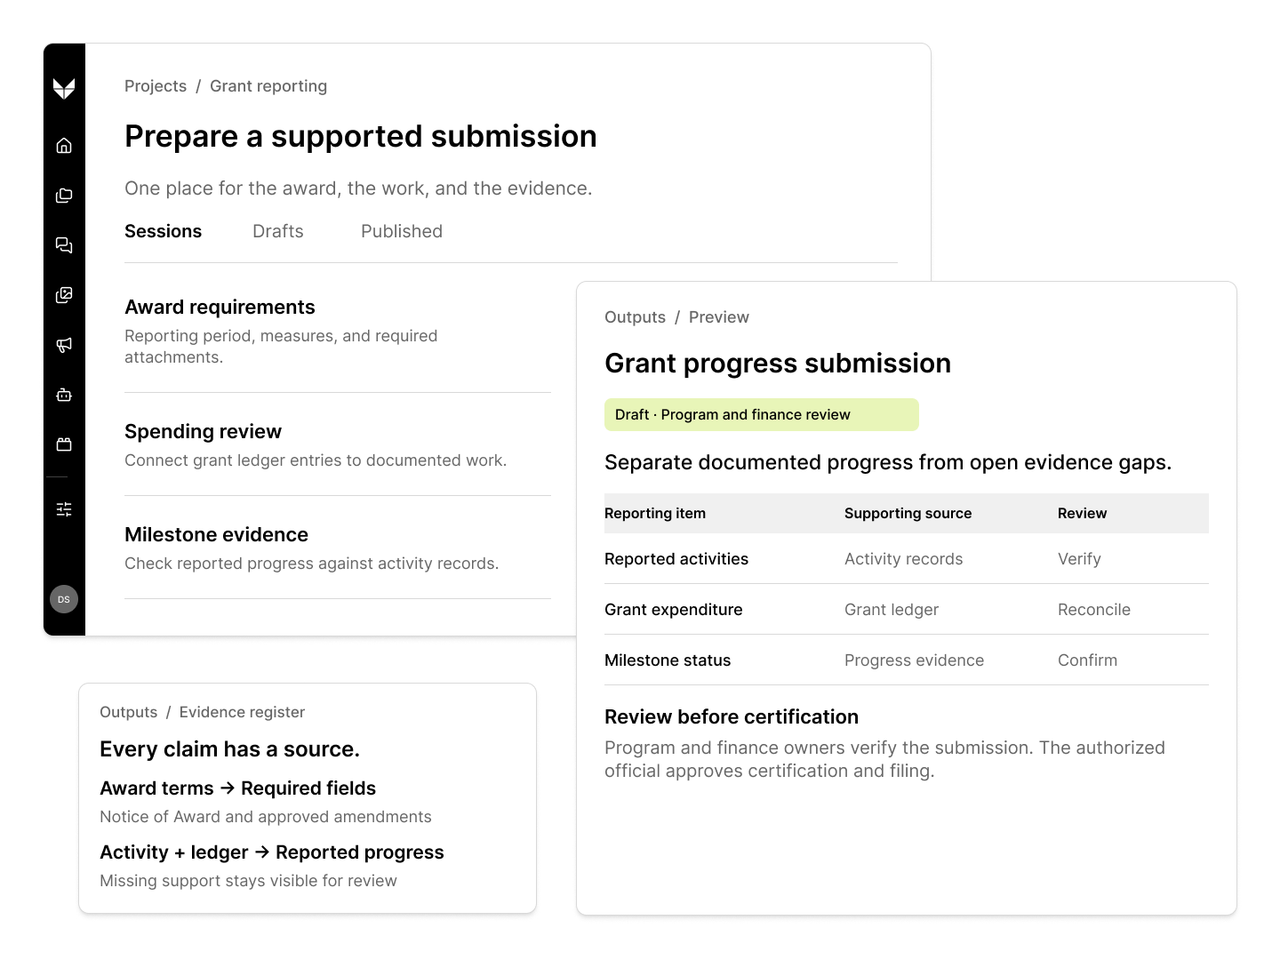Screen dimensions: 1280x960
Task: Click Confirm in the Milestone status row
Action: pyautogui.click(x=1087, y=660)
